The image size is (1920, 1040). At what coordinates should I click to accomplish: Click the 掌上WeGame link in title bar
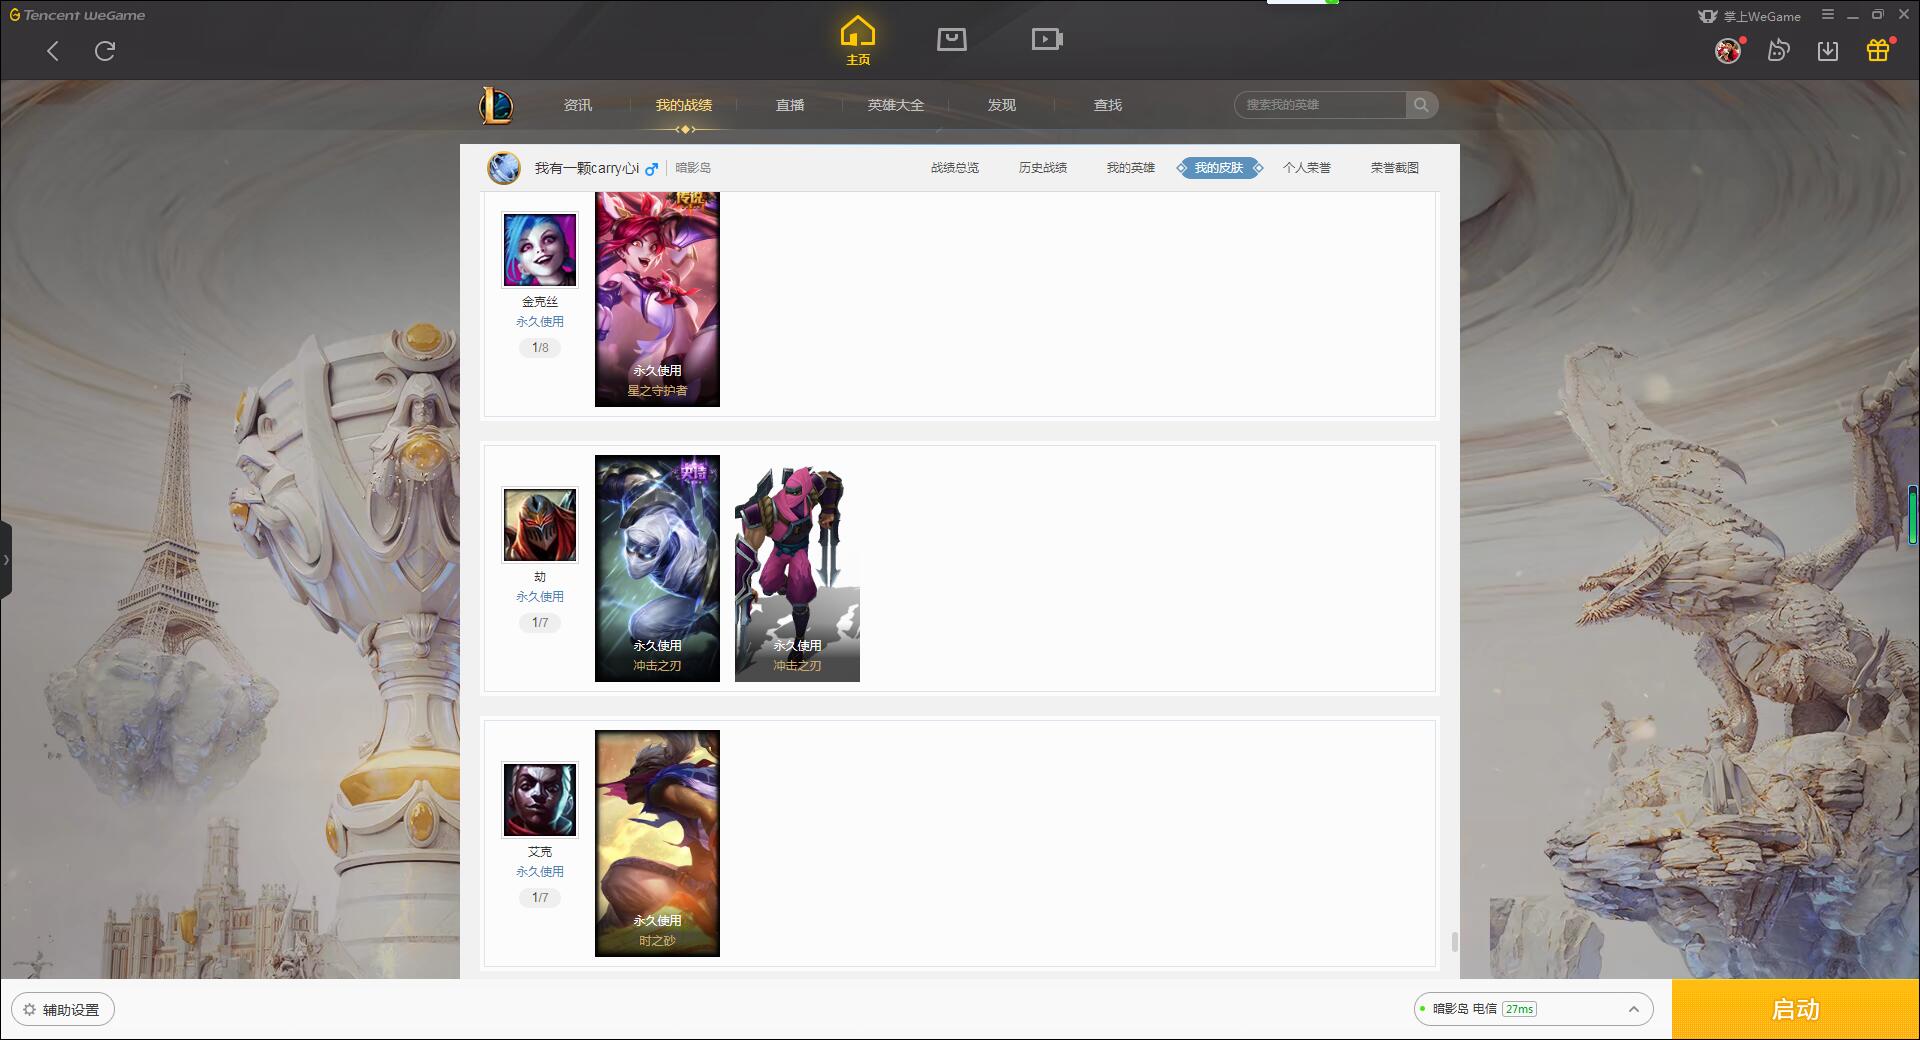1750,16
